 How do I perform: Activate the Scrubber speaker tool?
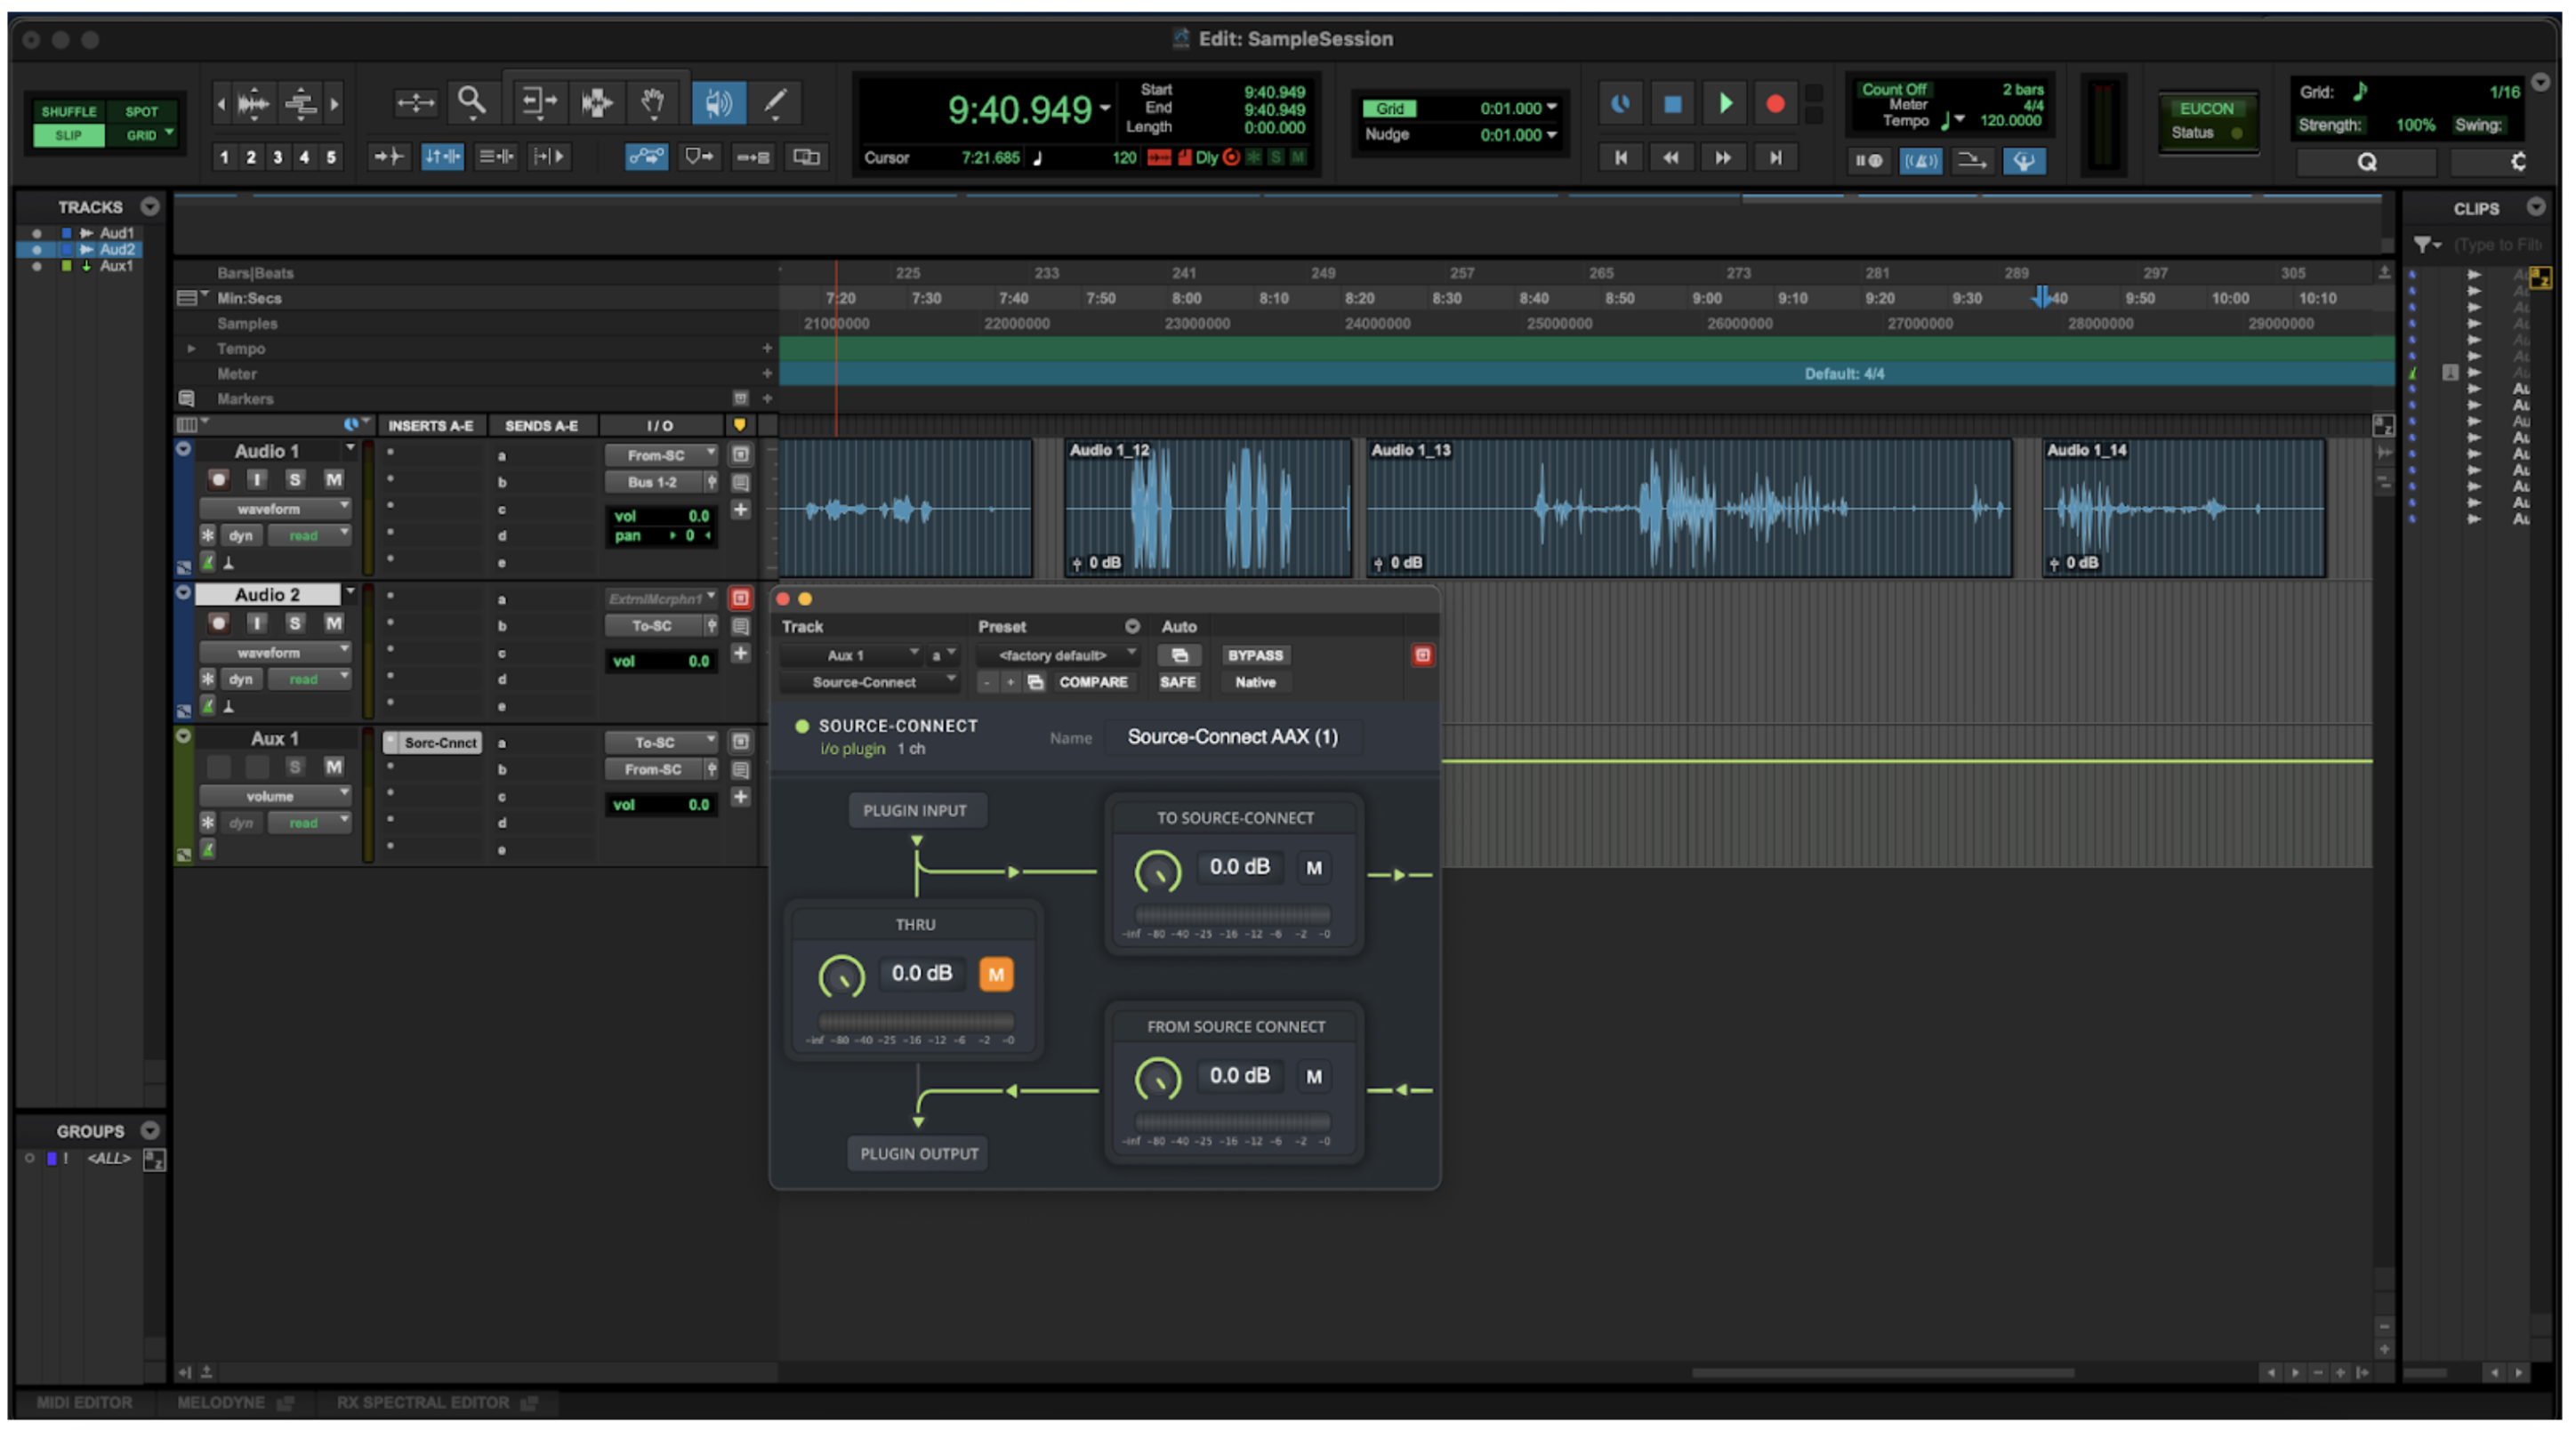point(718,102)
